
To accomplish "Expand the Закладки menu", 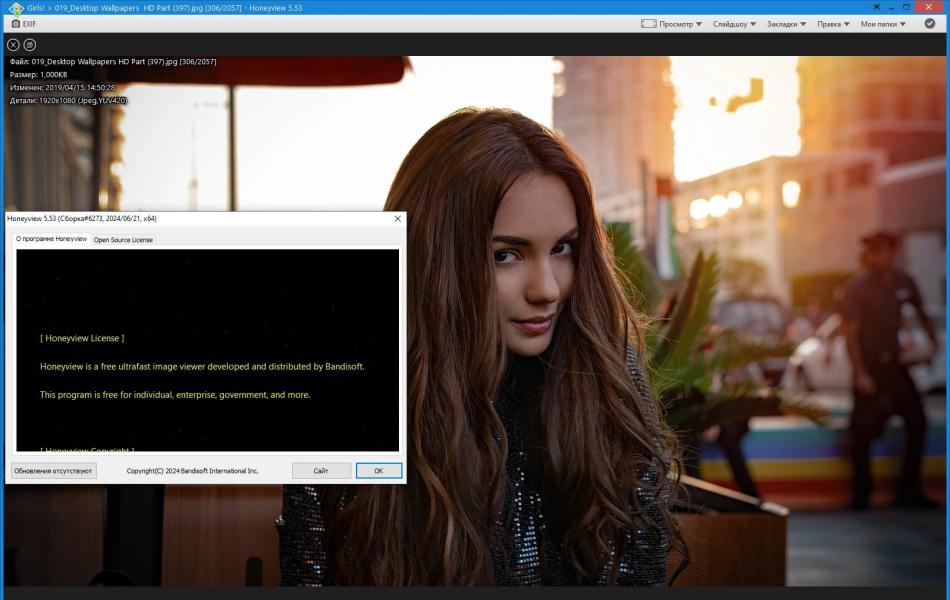I will click(786, 24).
